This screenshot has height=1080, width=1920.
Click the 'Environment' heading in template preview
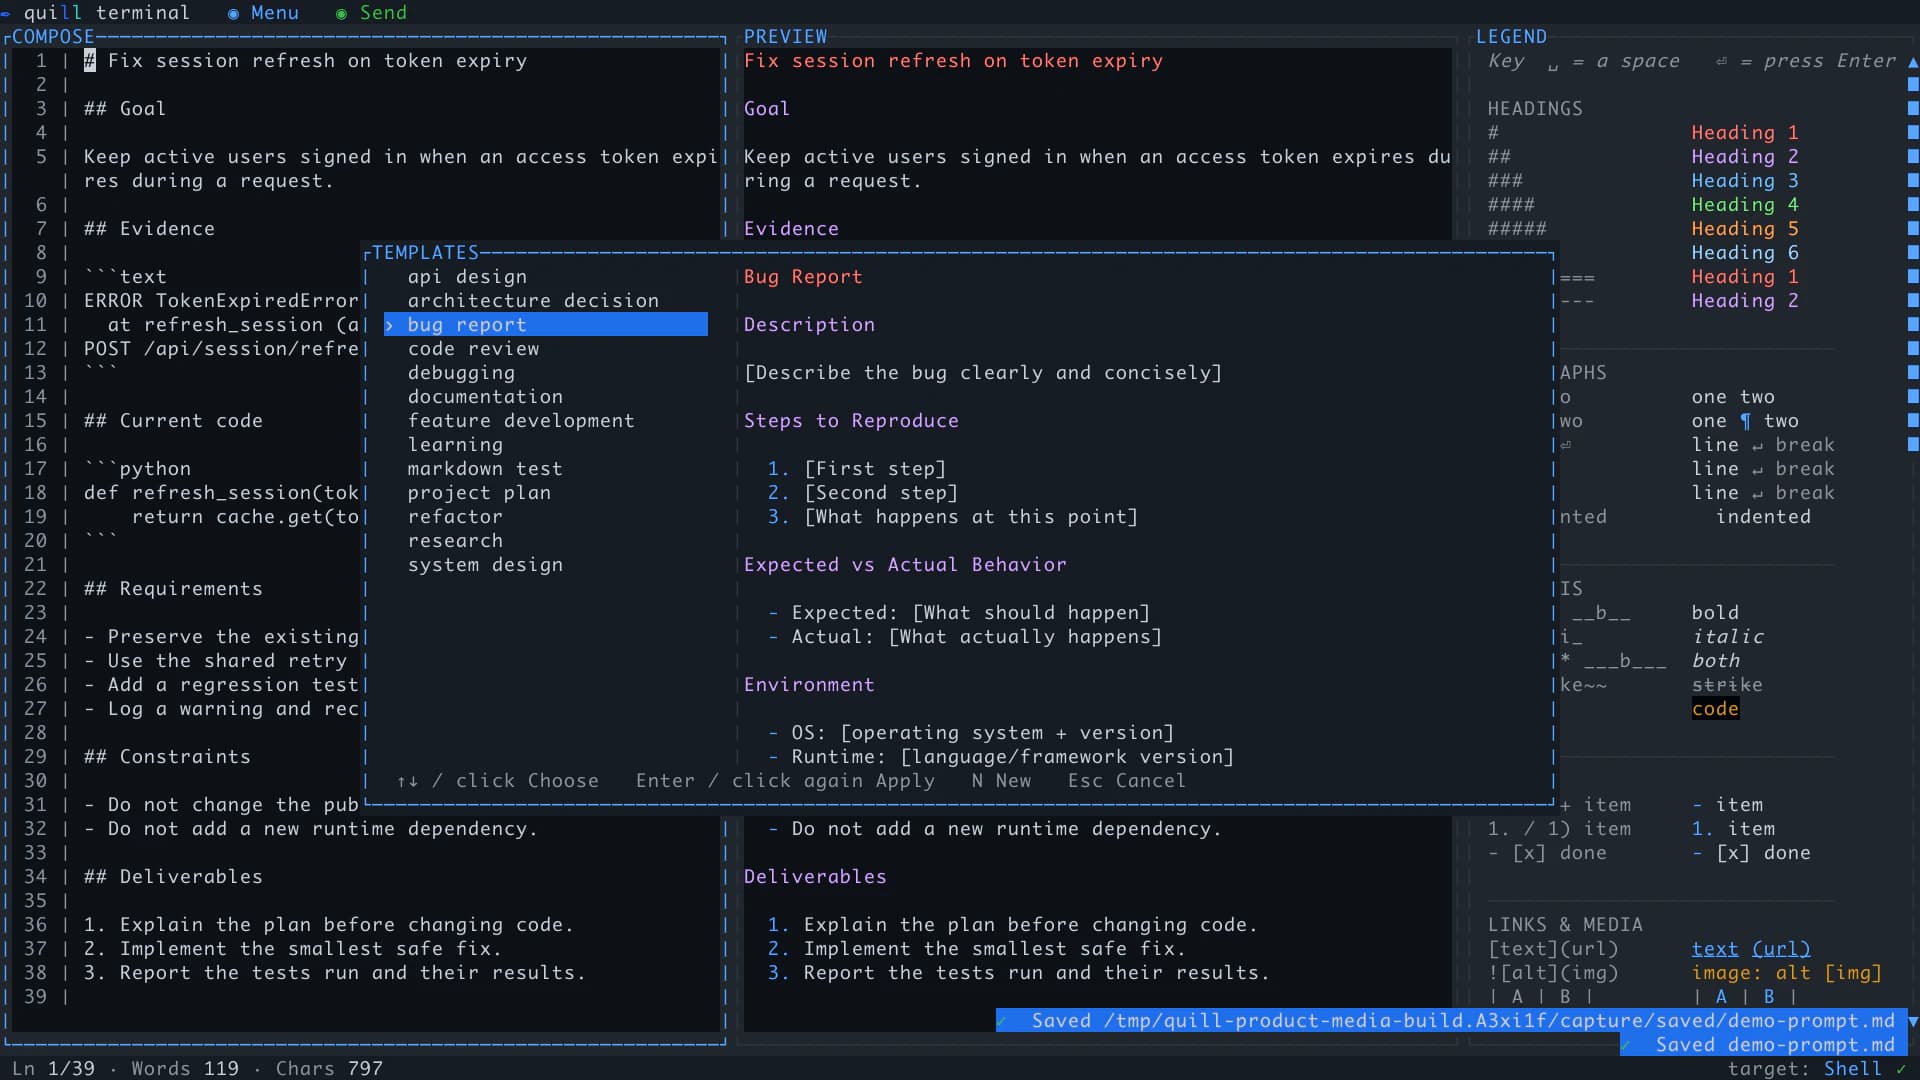click(x=809, y=685)
